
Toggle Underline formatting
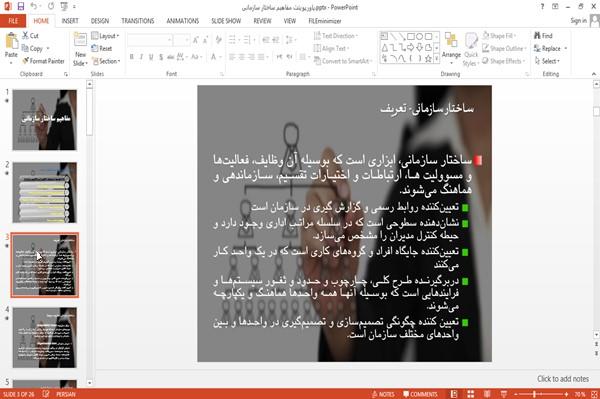click(x=151, y=57)
